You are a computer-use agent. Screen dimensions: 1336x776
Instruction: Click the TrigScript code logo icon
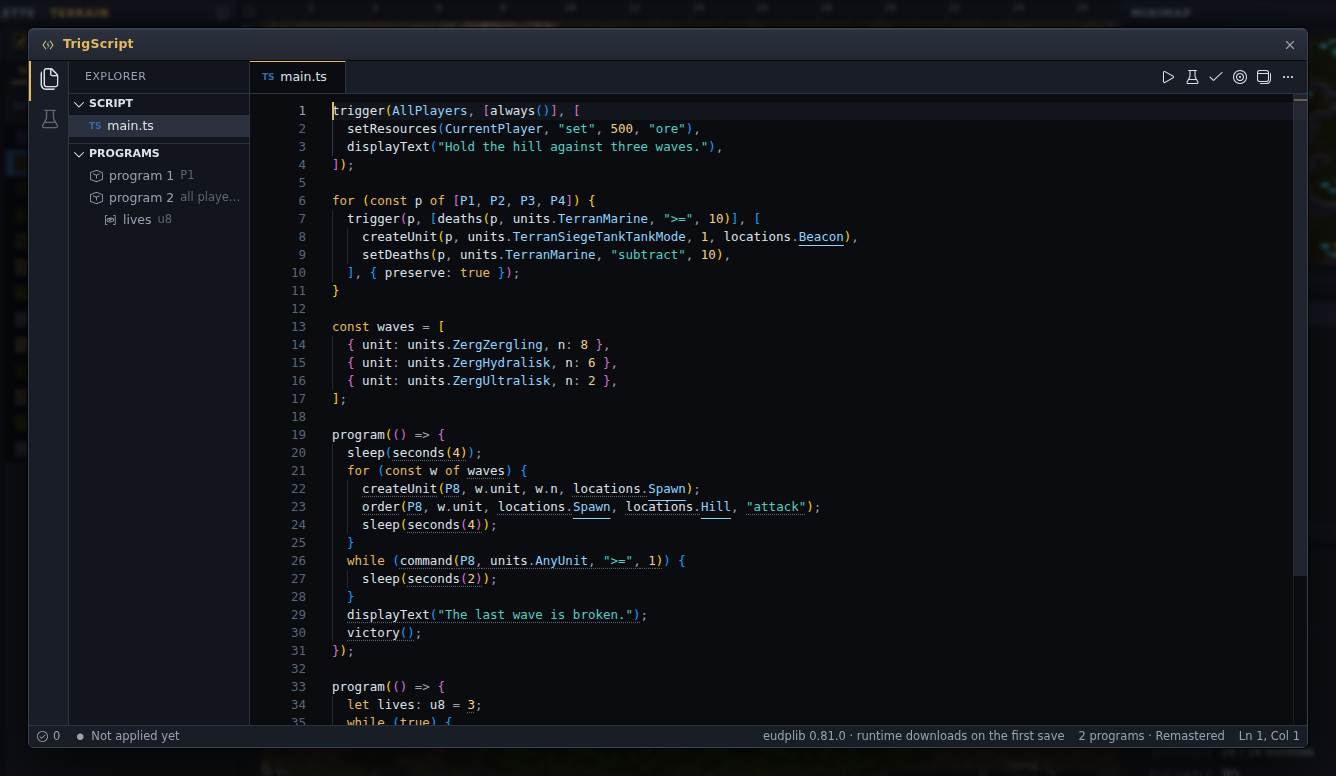point(48,44)
